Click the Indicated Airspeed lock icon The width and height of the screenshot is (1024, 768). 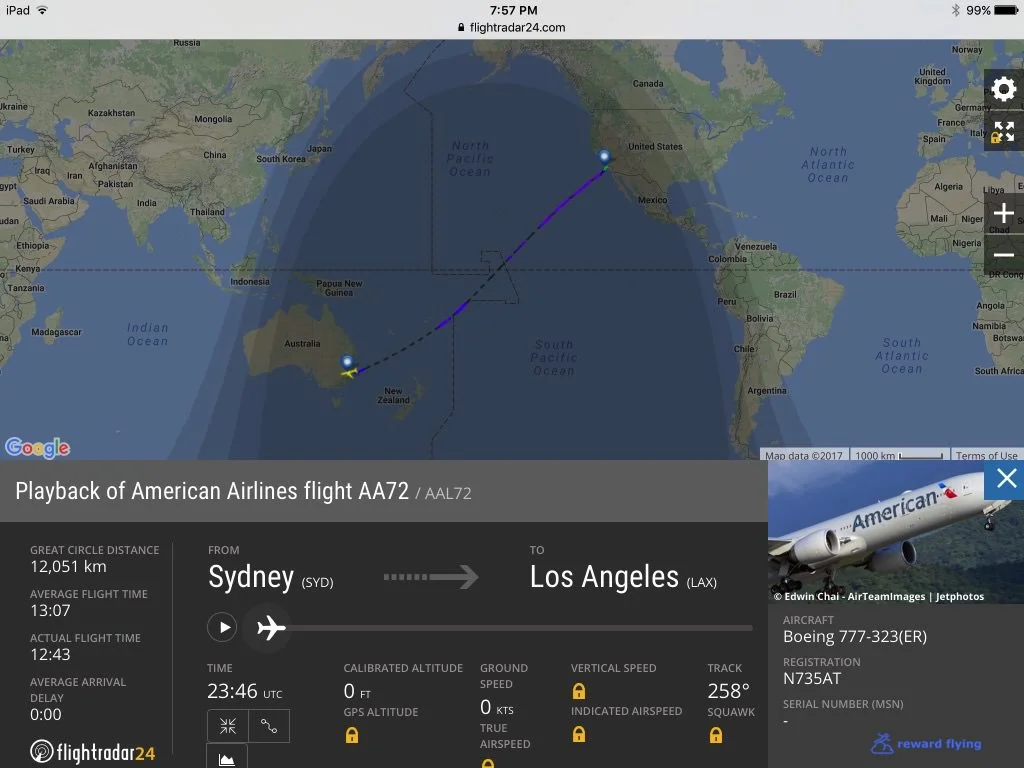[579, 735]
